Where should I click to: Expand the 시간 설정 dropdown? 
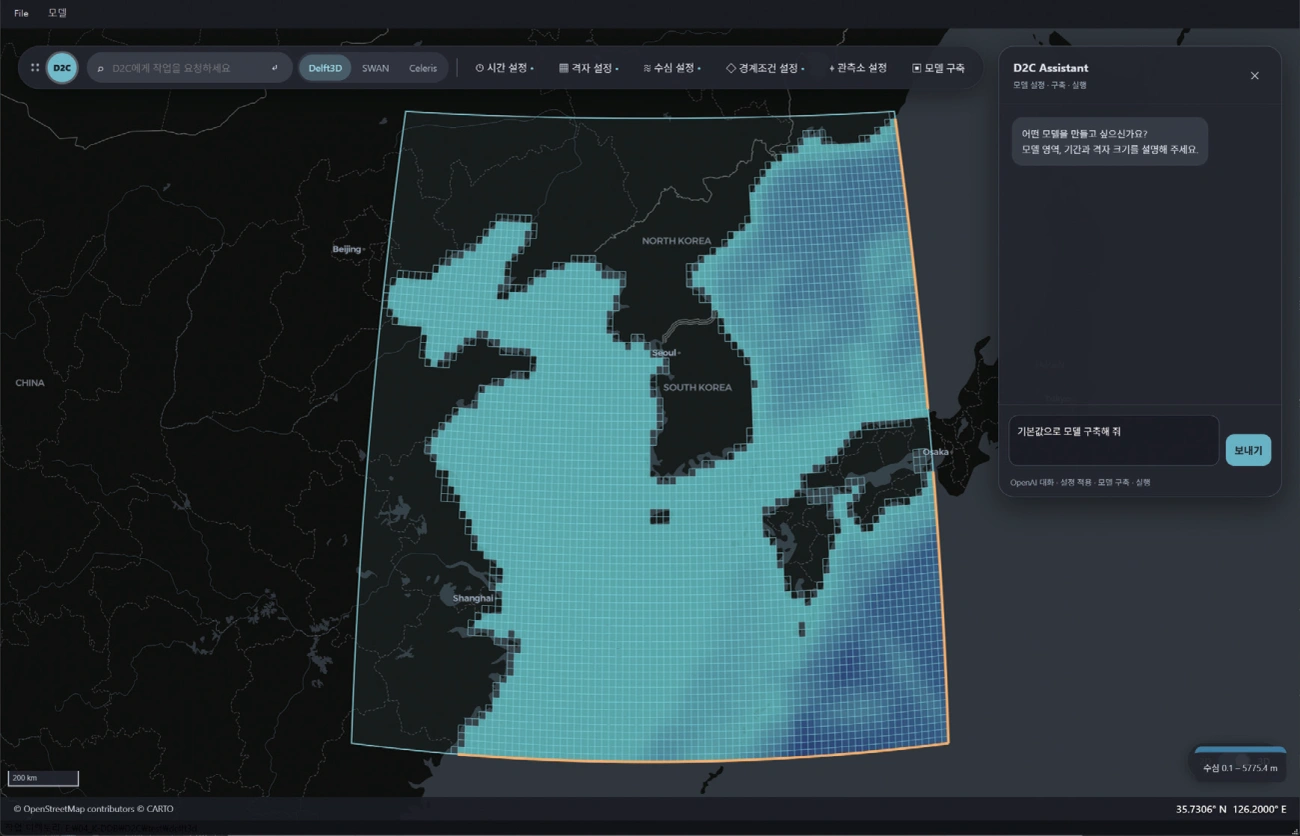click(x=504, y=68)
